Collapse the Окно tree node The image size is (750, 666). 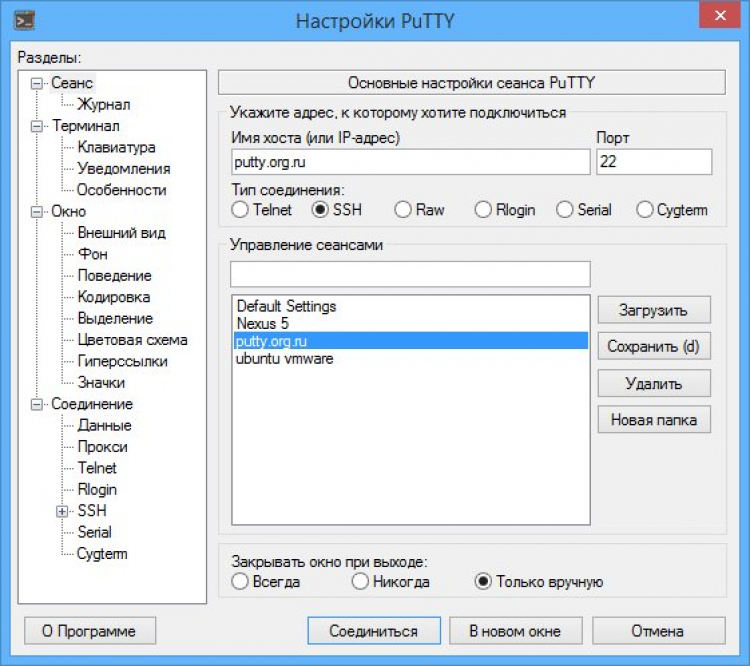pos(36,211)
